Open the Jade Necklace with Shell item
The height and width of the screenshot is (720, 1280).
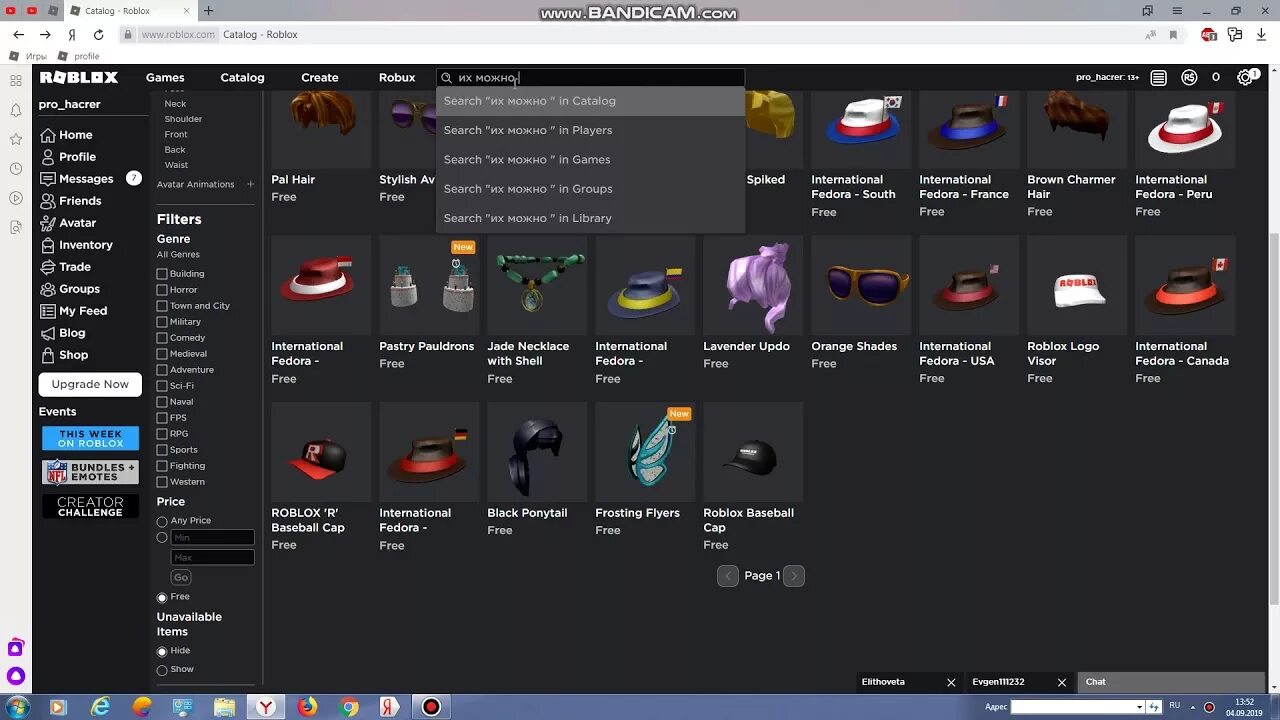[537, 285]
